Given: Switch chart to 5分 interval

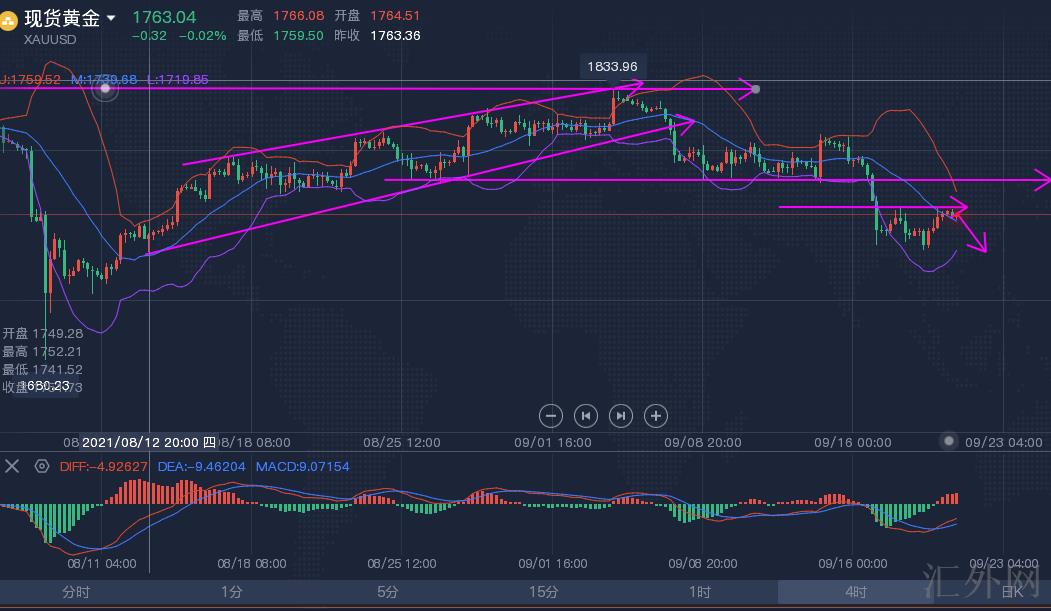Looking at the screenshot, I should click(388, 592).
